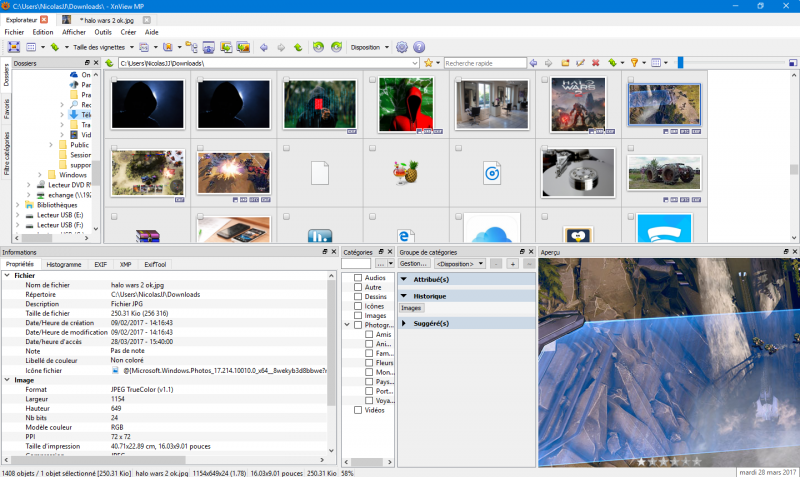Switch to halo wars 2 ok.jpg tab

pyautogui.click(x=106, y=20)
